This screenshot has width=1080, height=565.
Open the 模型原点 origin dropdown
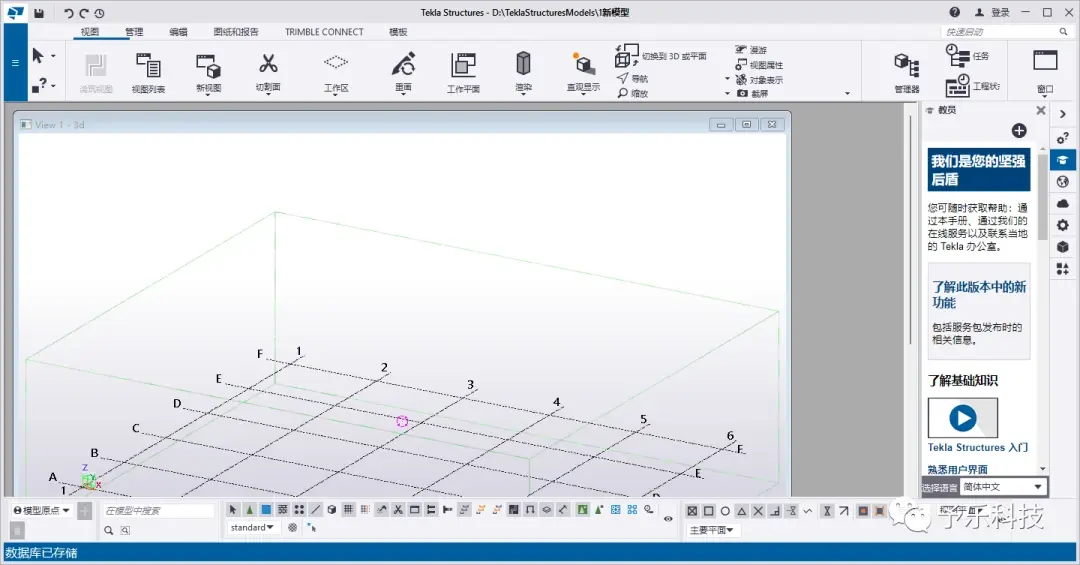pos(41,511)
